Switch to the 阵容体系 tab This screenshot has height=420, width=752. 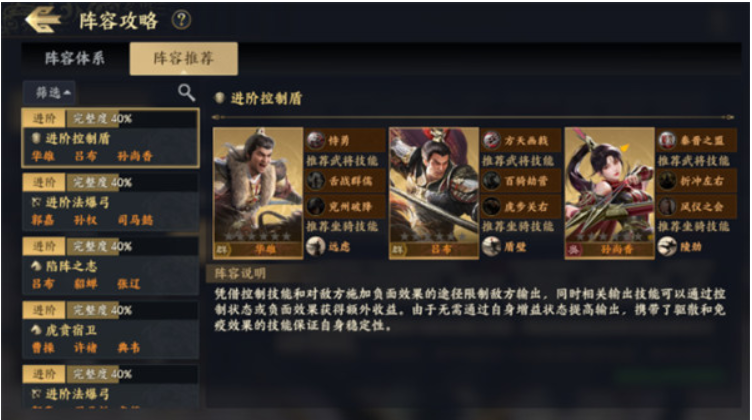(x=75, y=58)
